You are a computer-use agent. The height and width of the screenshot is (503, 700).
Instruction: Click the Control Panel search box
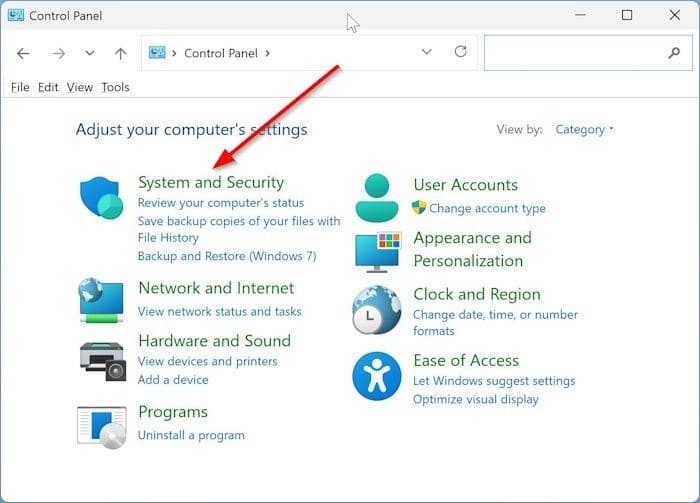pos(575,53)
